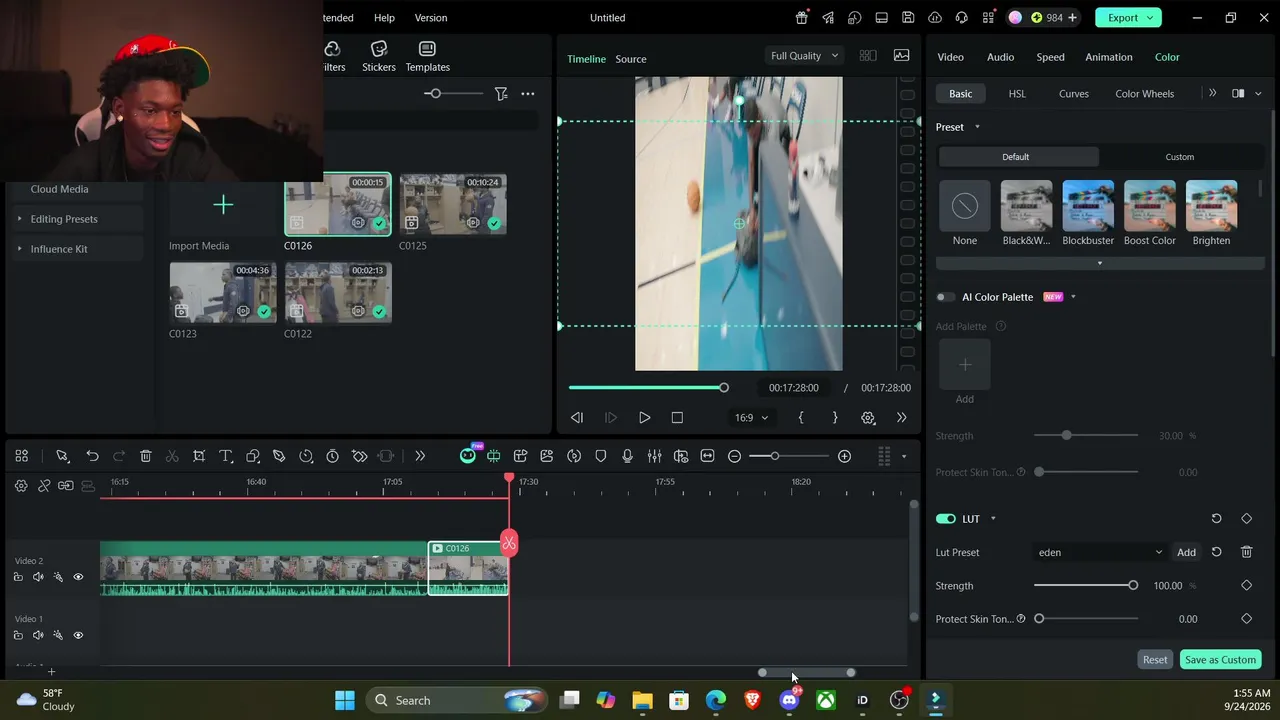Screen dimensions: 1280x720
Task: Click the microphone voiceover icon in timeline toolbar
Action: [627, 456]
